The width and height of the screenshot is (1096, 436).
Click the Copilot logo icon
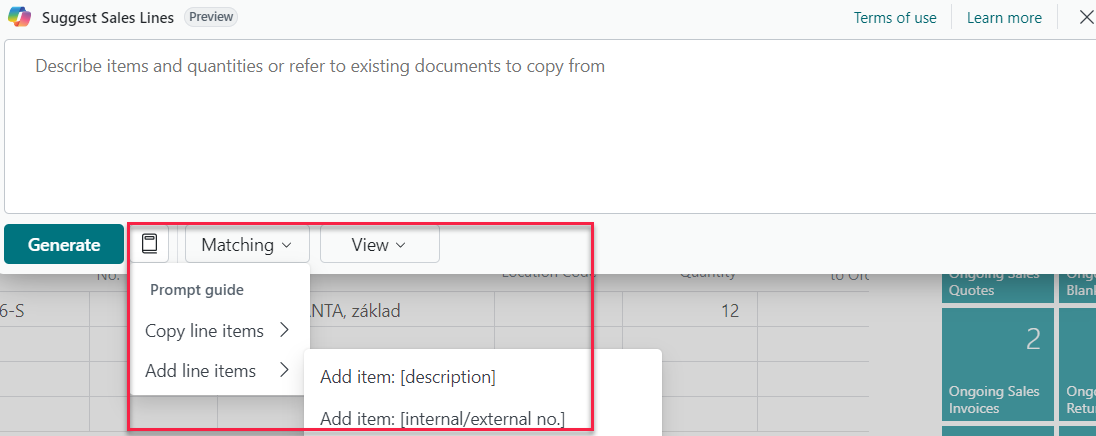click(19, 17)
